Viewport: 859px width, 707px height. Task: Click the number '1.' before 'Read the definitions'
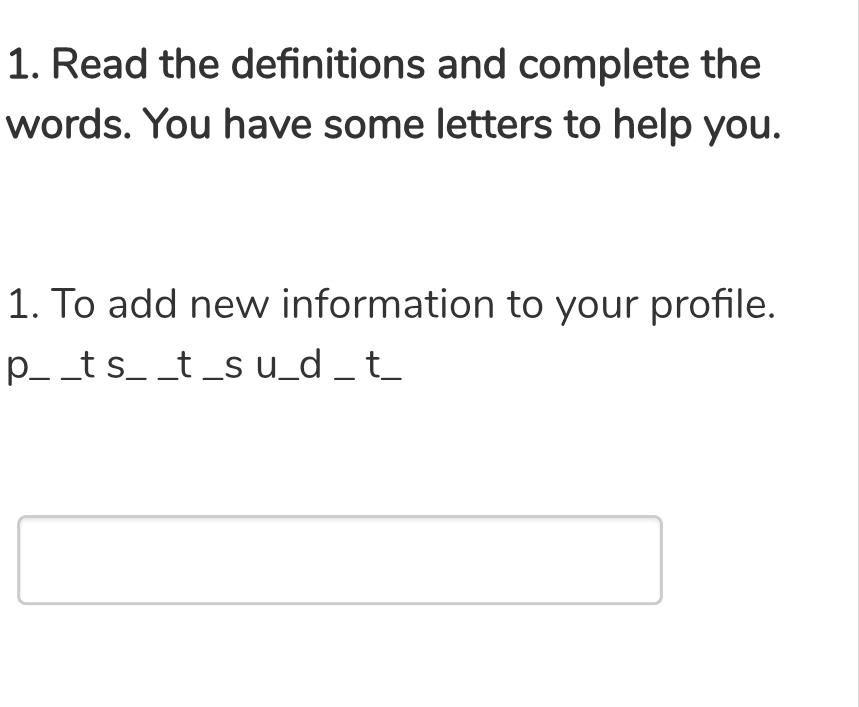(24, 65)
